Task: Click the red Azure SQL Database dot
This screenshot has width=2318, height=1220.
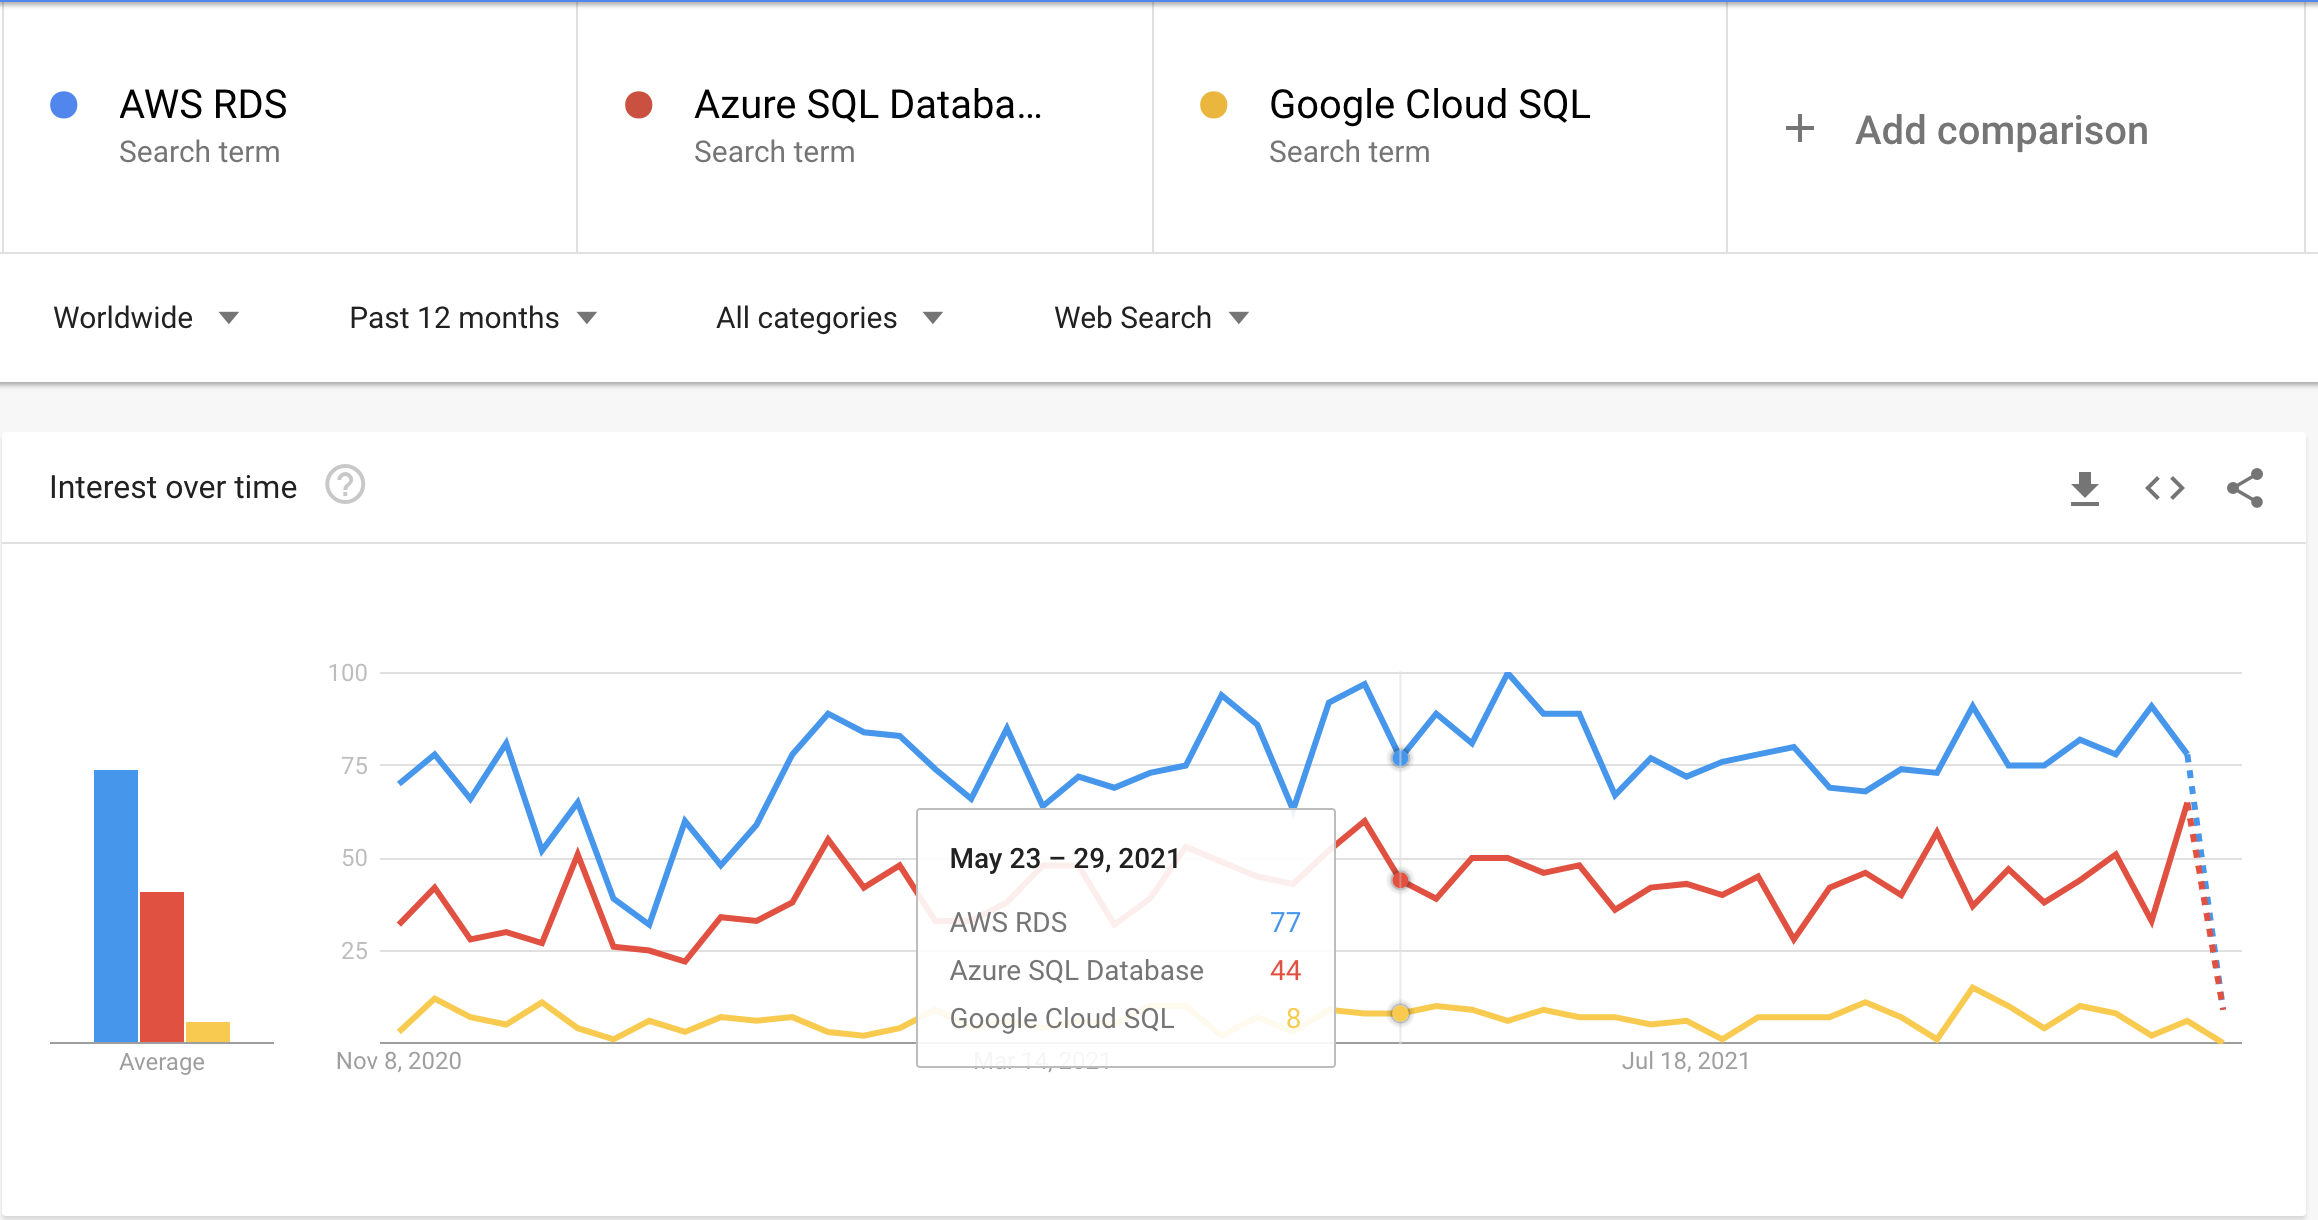Action: click(x=639, y=105)
